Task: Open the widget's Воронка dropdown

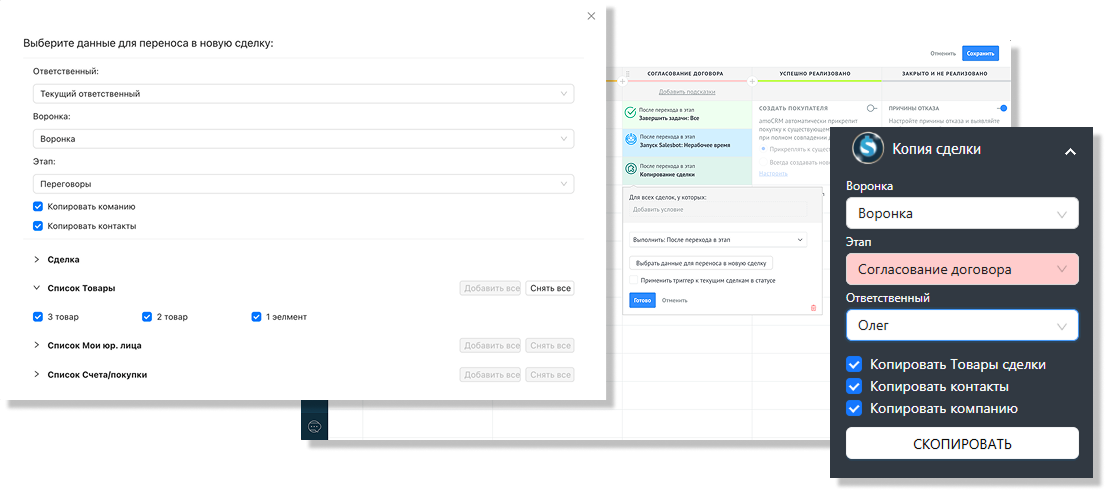Action: tap(962, 213)
